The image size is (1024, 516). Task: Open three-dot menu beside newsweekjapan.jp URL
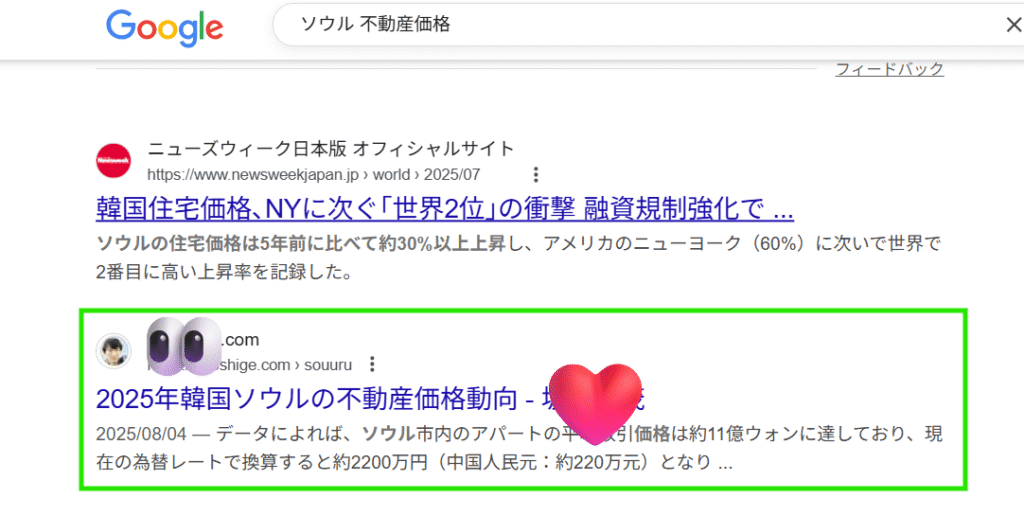[536, 174]
